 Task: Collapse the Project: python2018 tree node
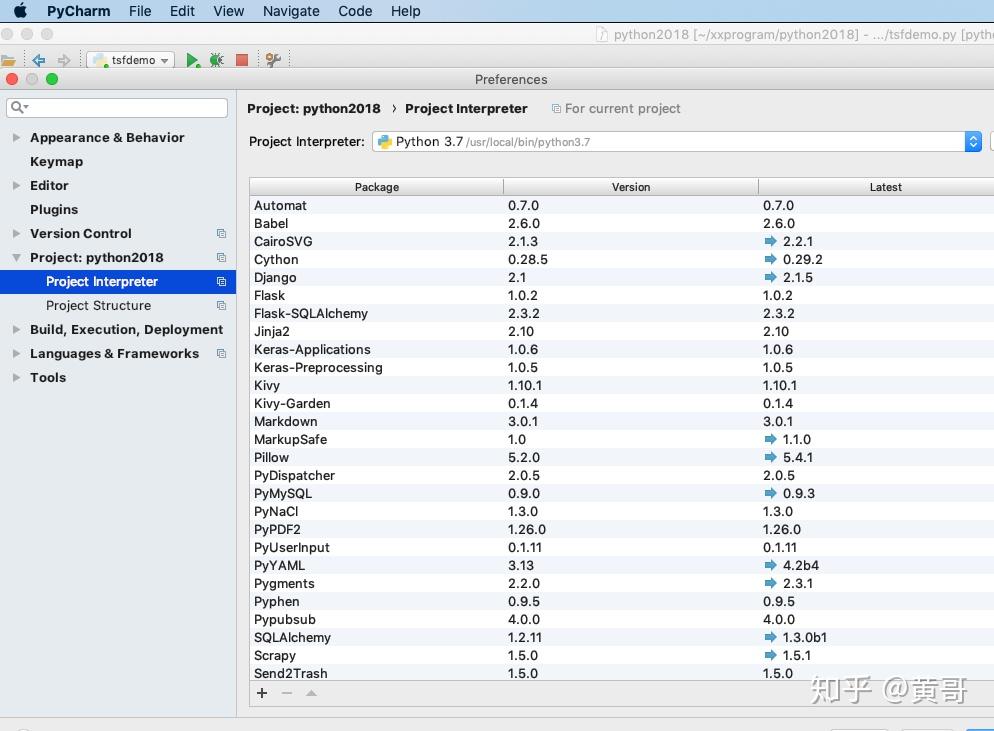[x=16, y=258]
